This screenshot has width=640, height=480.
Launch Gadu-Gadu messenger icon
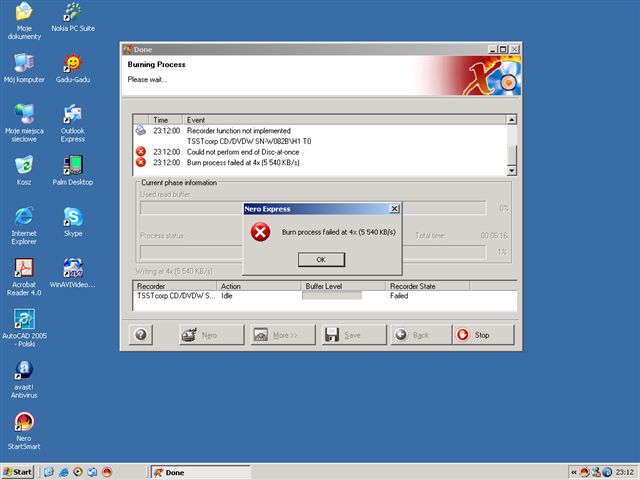click(73, 68)
